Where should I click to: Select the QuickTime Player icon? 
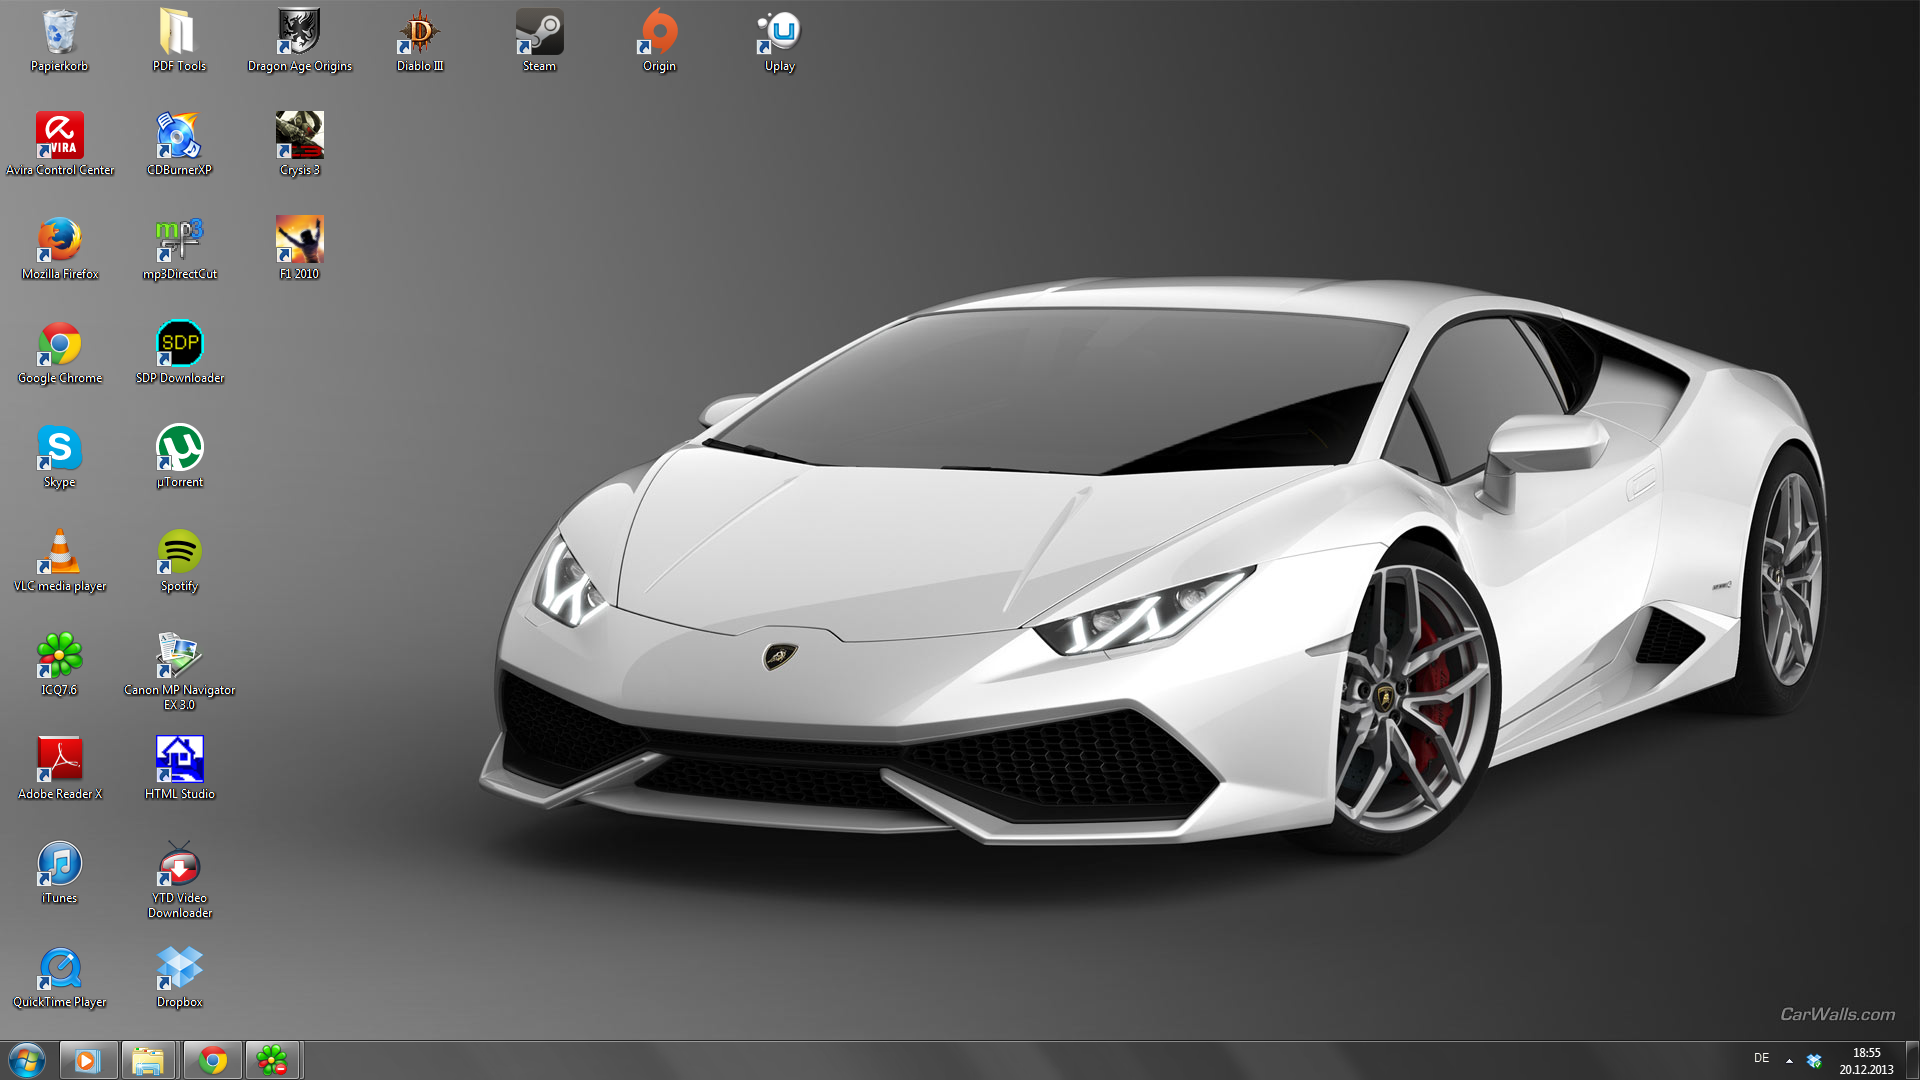(x=60, y=977)
